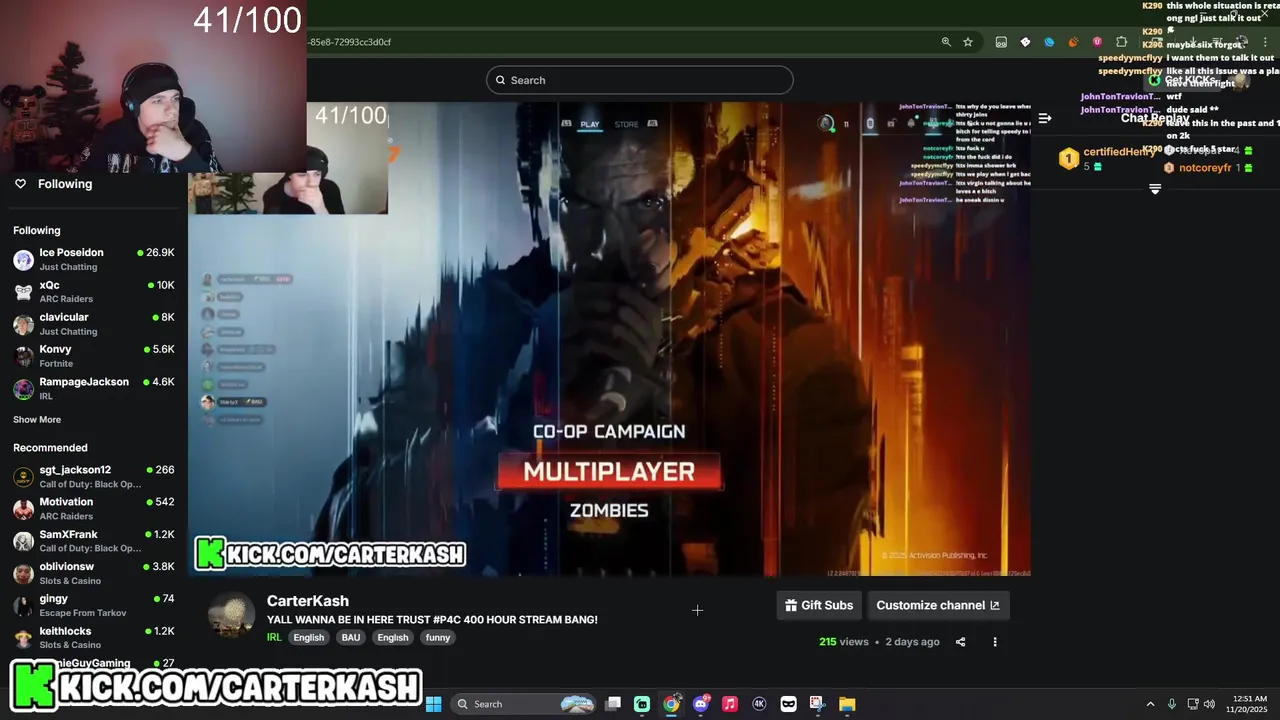1280x720 pixels.
Task: Open Task View on the taskbar
Action: point(613,704)
